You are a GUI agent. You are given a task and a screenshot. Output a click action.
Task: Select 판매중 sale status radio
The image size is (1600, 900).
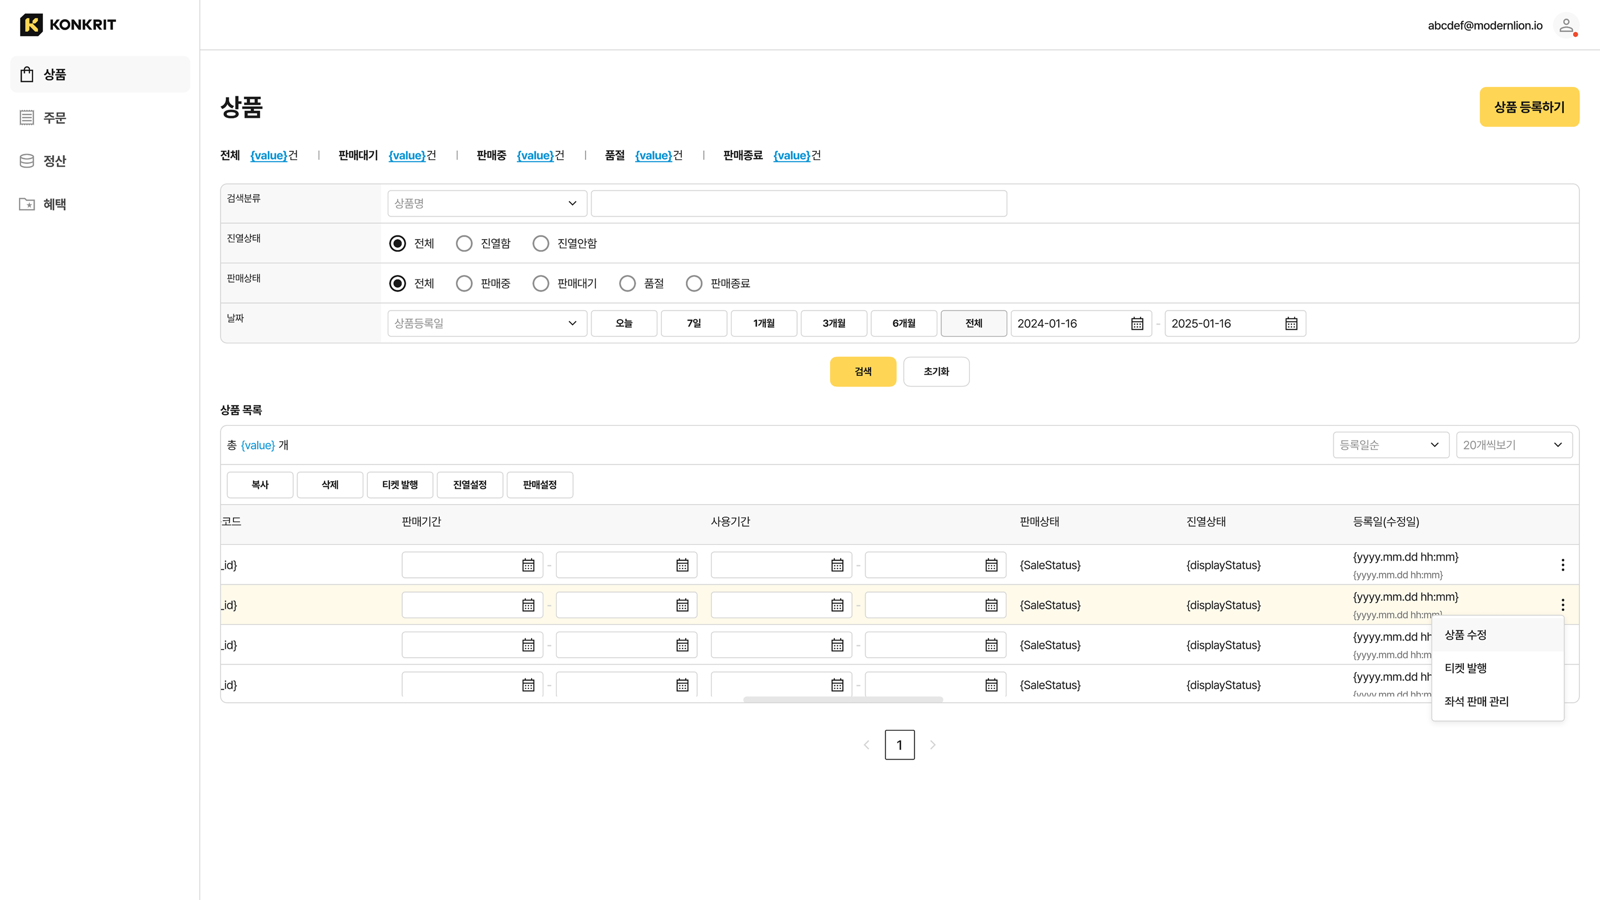464,283
